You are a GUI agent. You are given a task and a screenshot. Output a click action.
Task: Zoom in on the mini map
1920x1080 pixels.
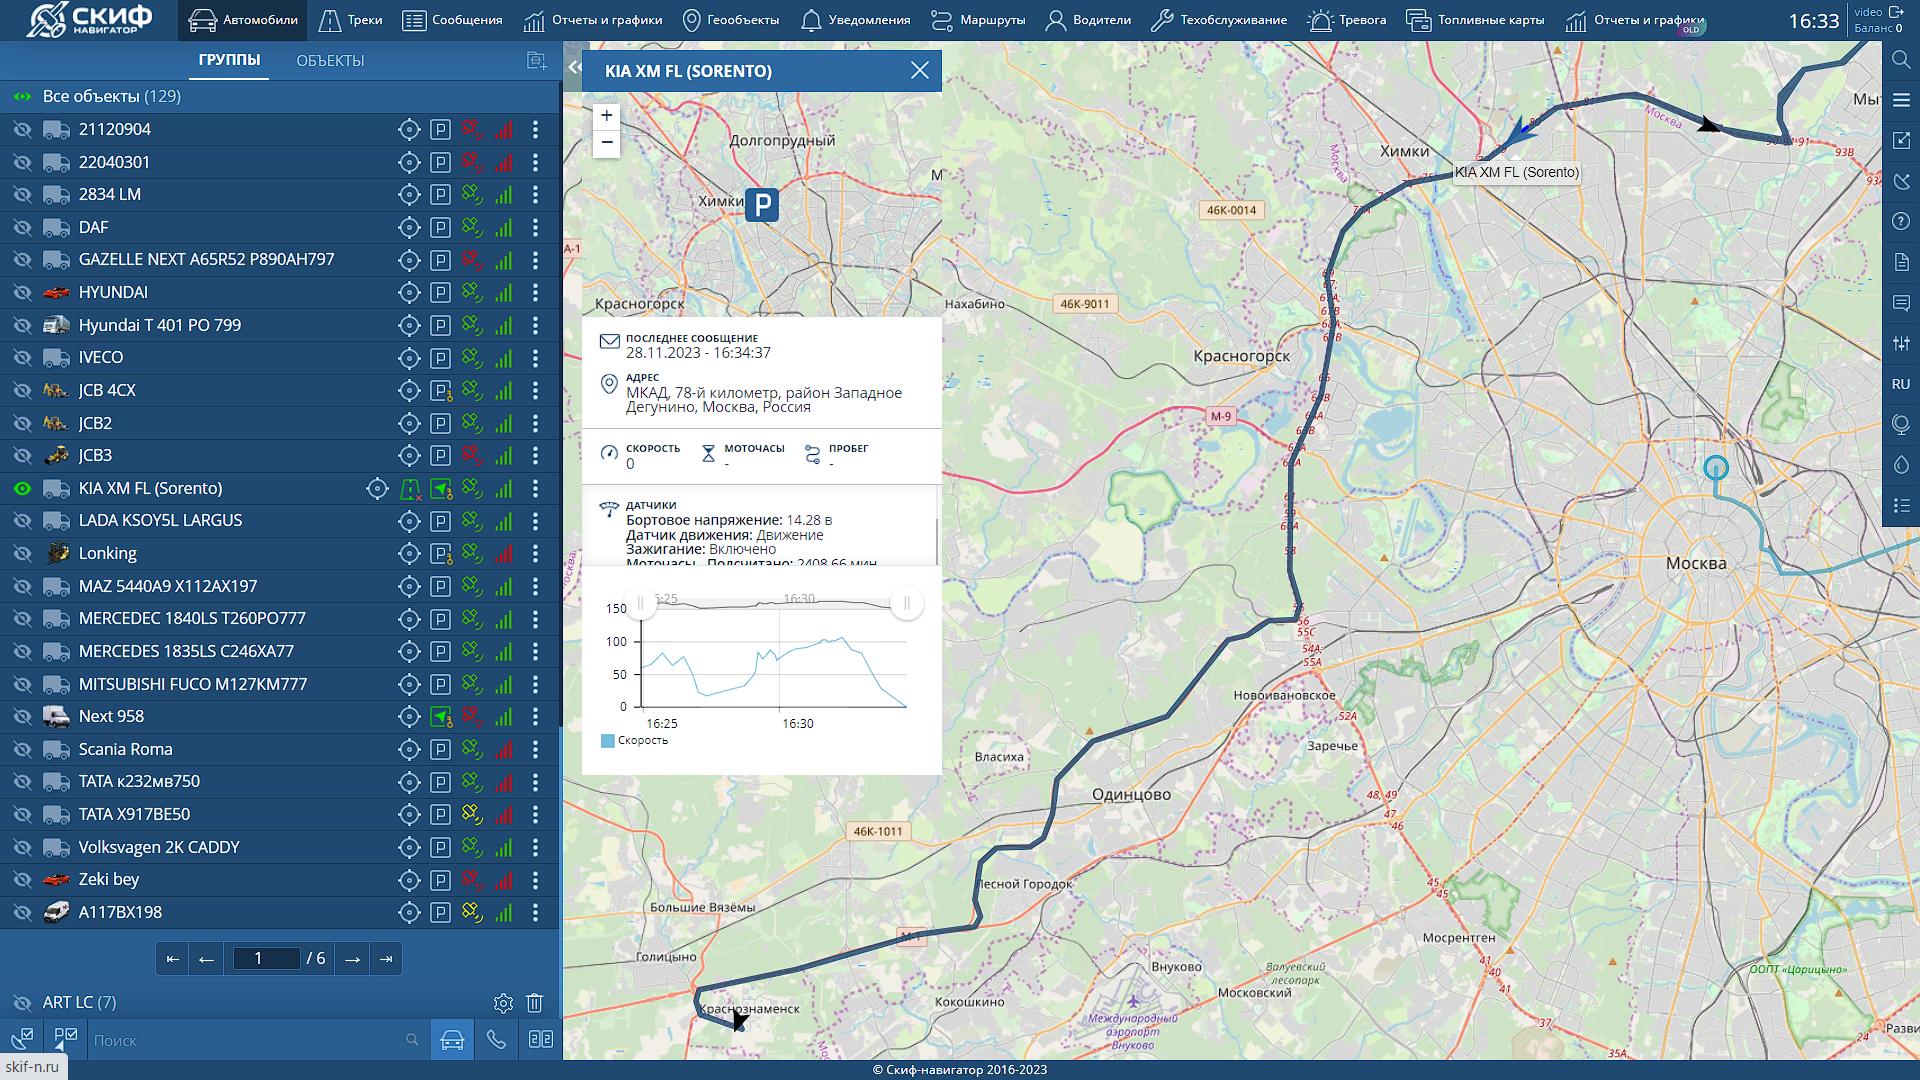tap(606, 115)
